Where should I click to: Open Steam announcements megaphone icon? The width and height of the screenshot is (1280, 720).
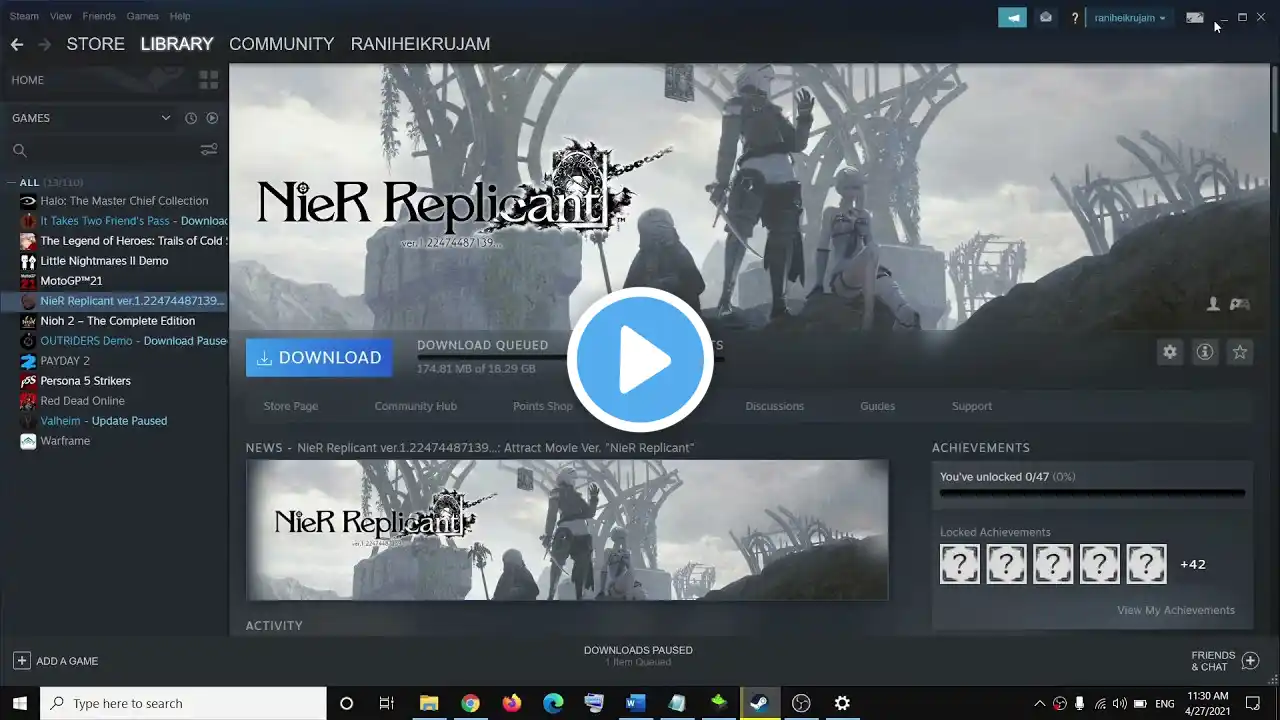pyautogui.click(x=1012, y=17)
